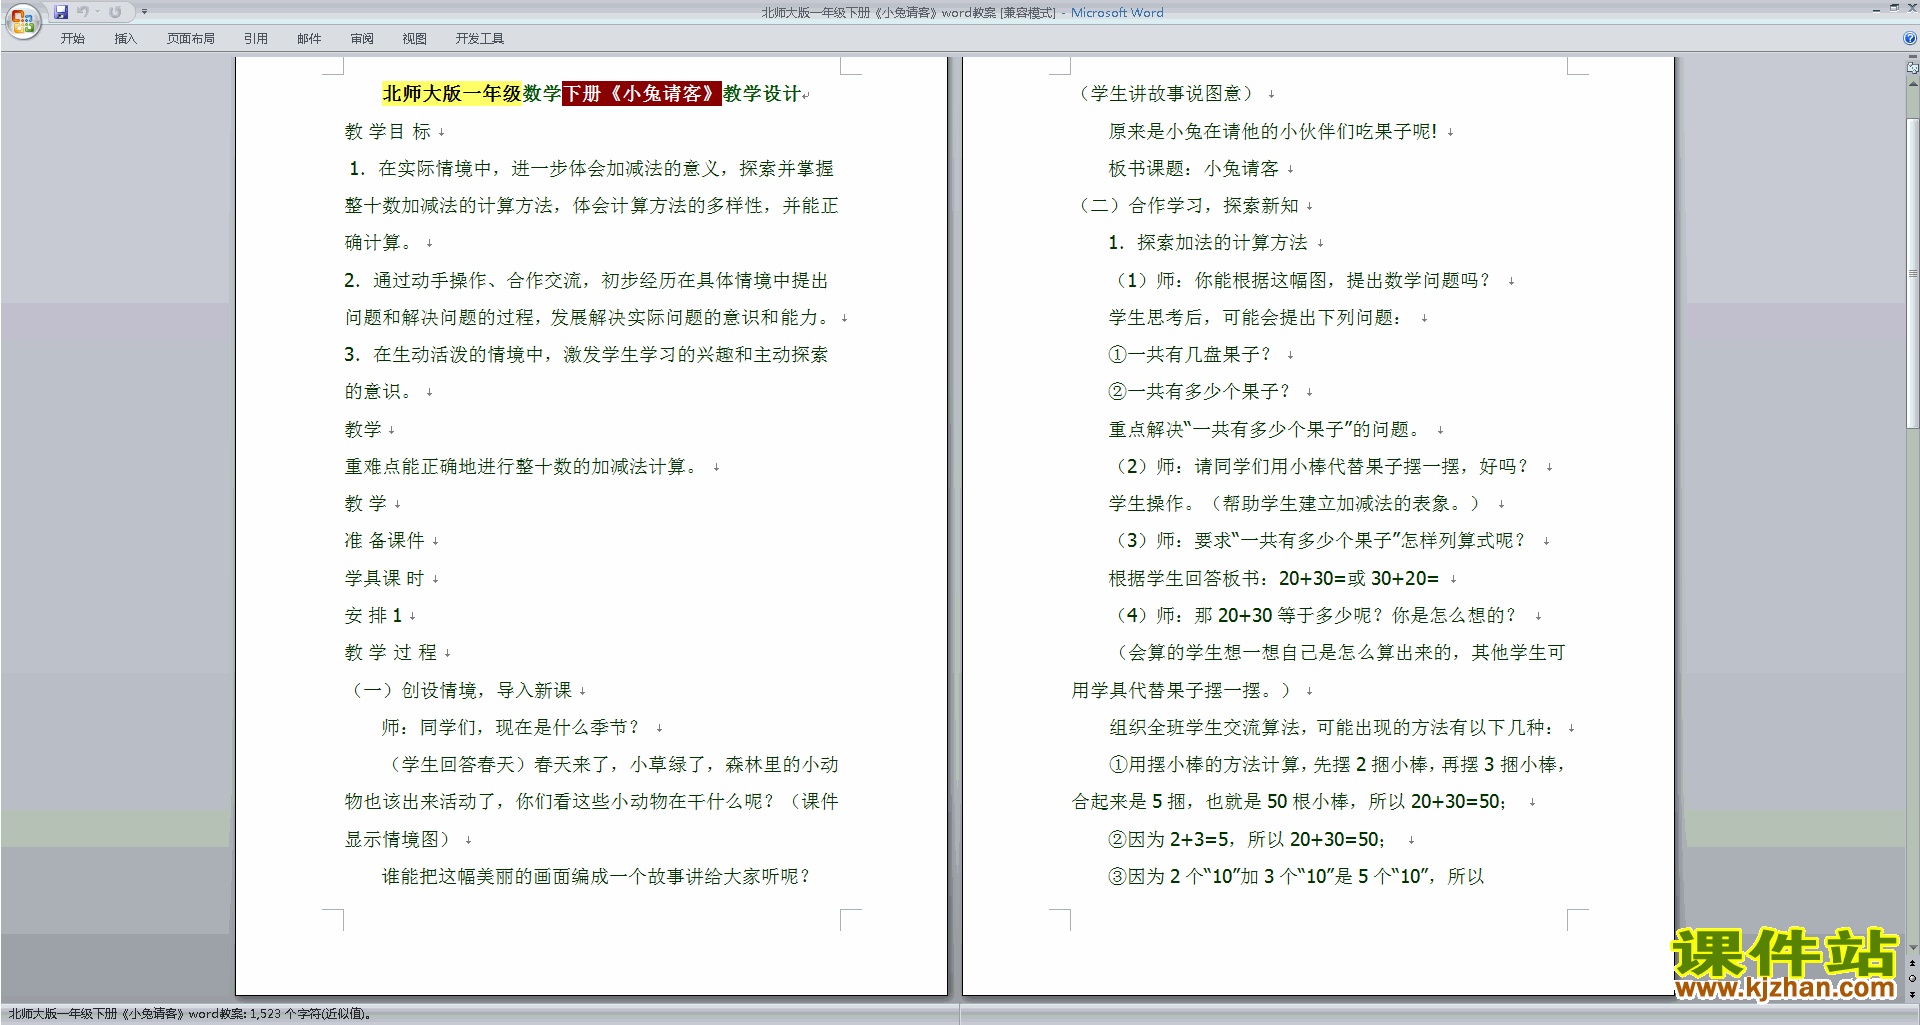Click the vertical scrollbar thumb
The height and width of the screenshot is (1025, 1920).
coord(1912,272)
